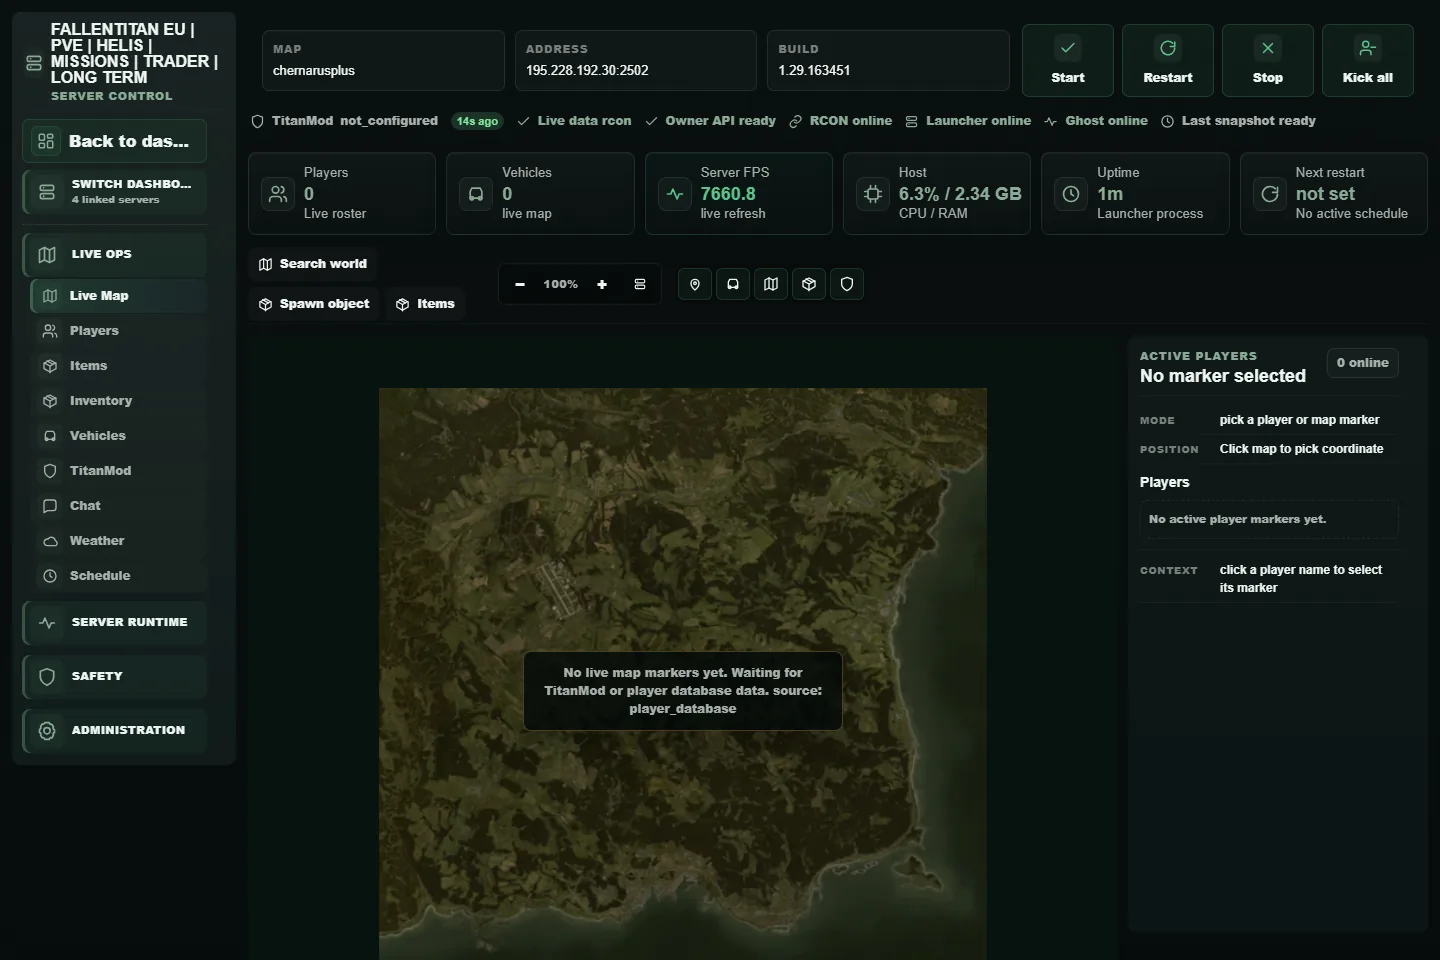
Task: Expand the Safety section
Action: (x=114, y=676)
